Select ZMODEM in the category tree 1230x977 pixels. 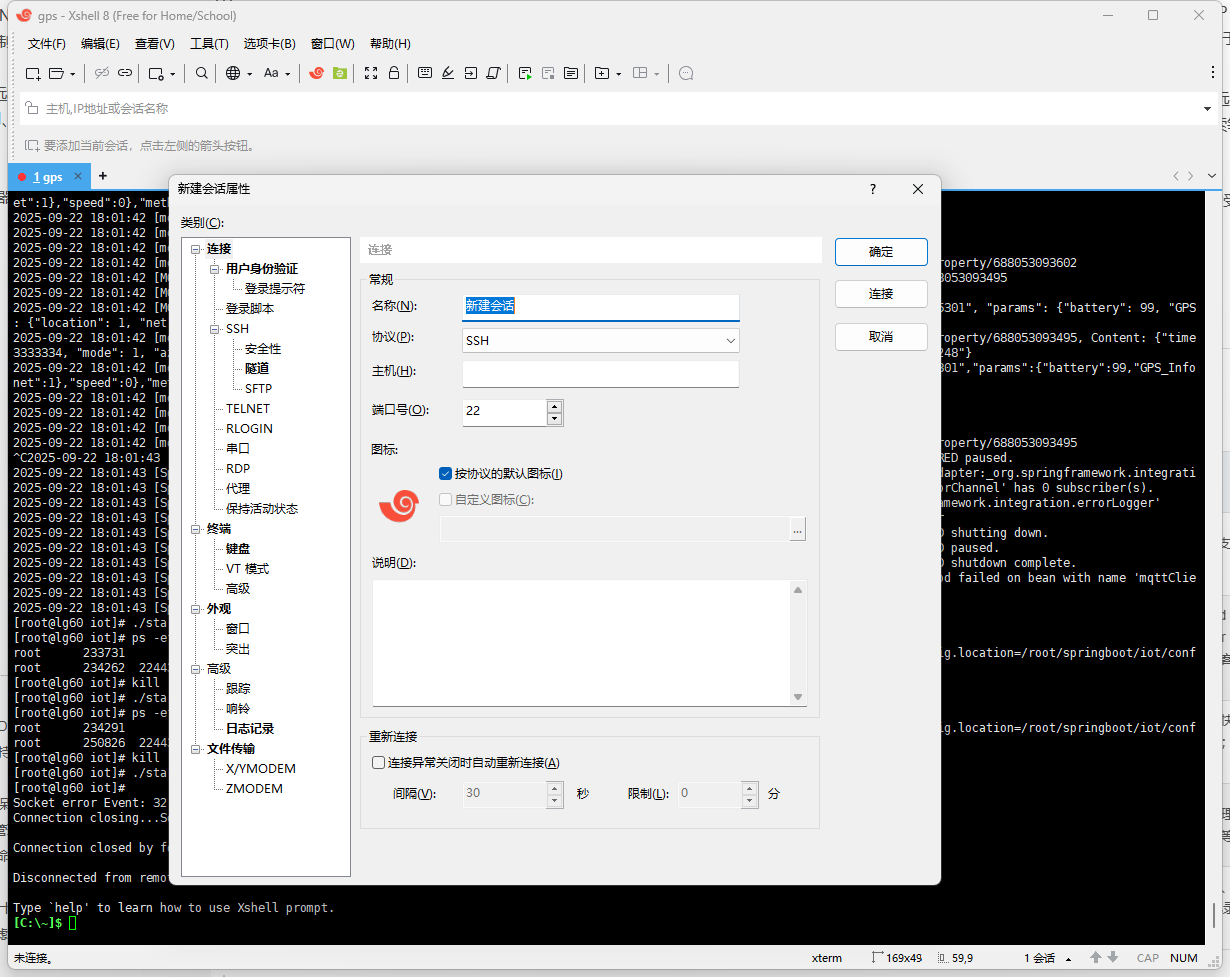click(x=254, y=789)
